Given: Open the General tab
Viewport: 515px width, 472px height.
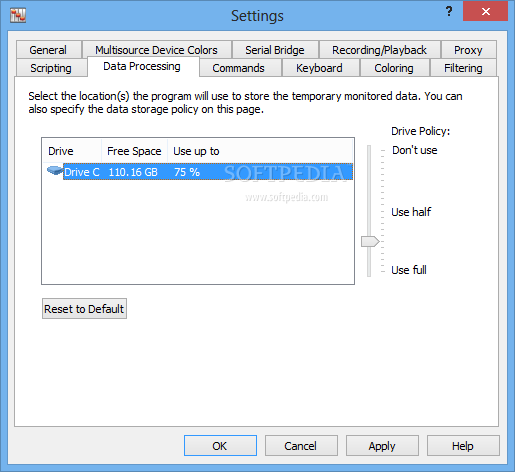Looking at the screenshot, I should click(48, 50).
